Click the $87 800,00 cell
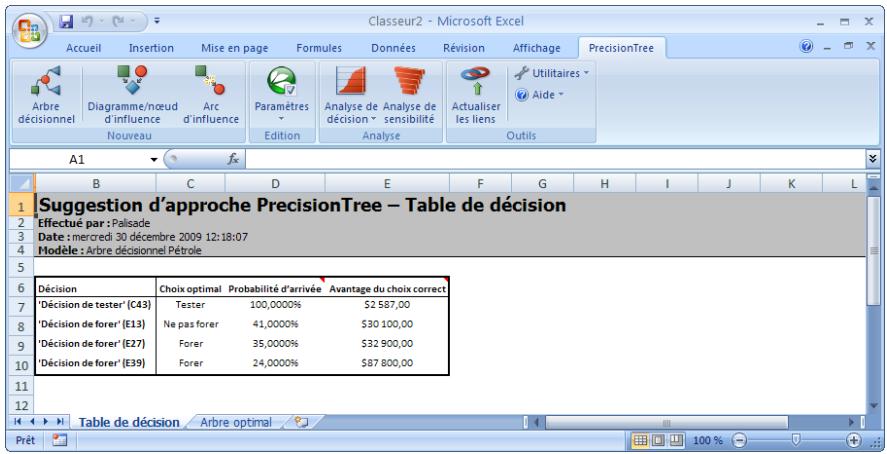 (387, 363)
